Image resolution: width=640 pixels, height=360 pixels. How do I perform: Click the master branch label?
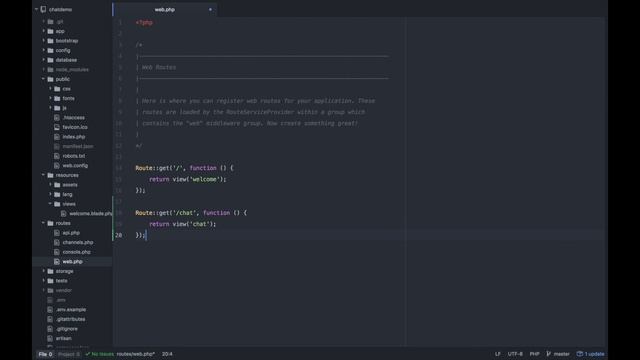561,354
